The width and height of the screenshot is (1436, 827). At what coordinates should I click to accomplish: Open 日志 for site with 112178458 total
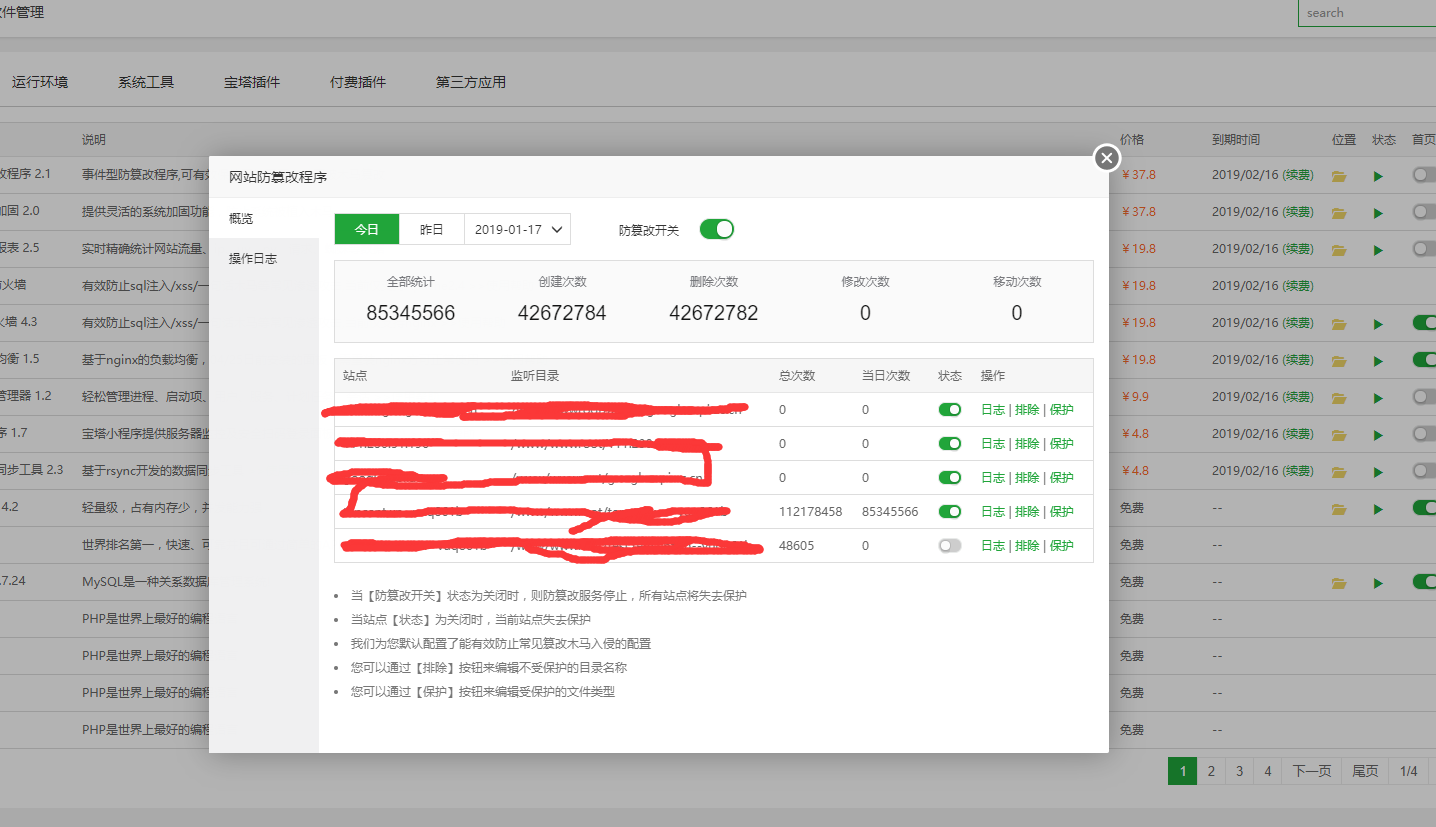pos(993,511)
